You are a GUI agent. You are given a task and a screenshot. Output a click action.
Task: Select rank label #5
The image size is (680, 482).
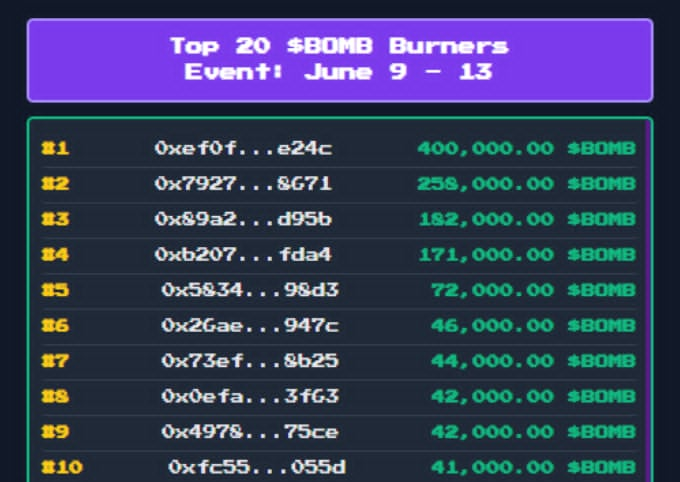point(55,290)
